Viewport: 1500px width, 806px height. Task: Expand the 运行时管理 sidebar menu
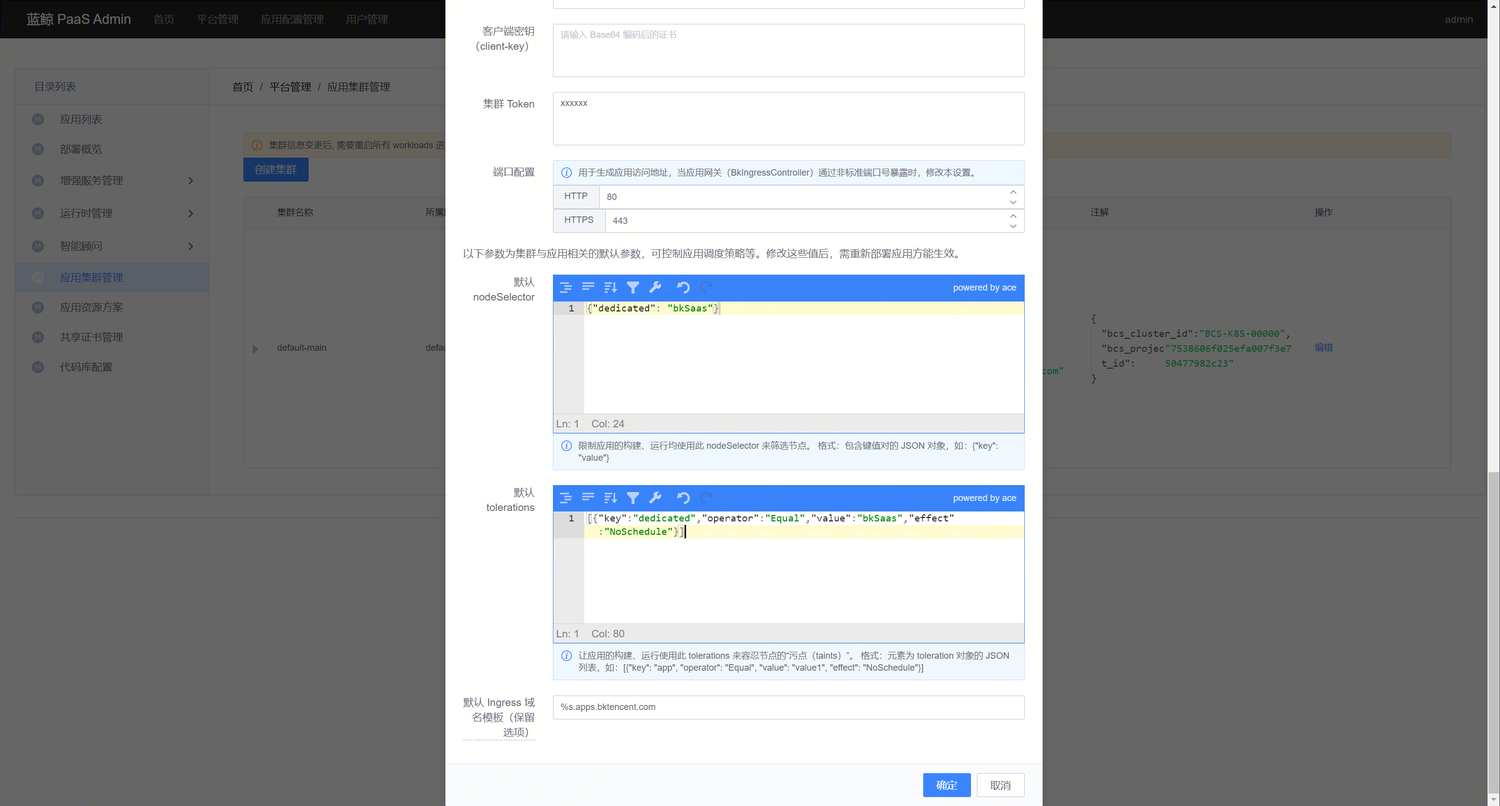coord(190,214)
